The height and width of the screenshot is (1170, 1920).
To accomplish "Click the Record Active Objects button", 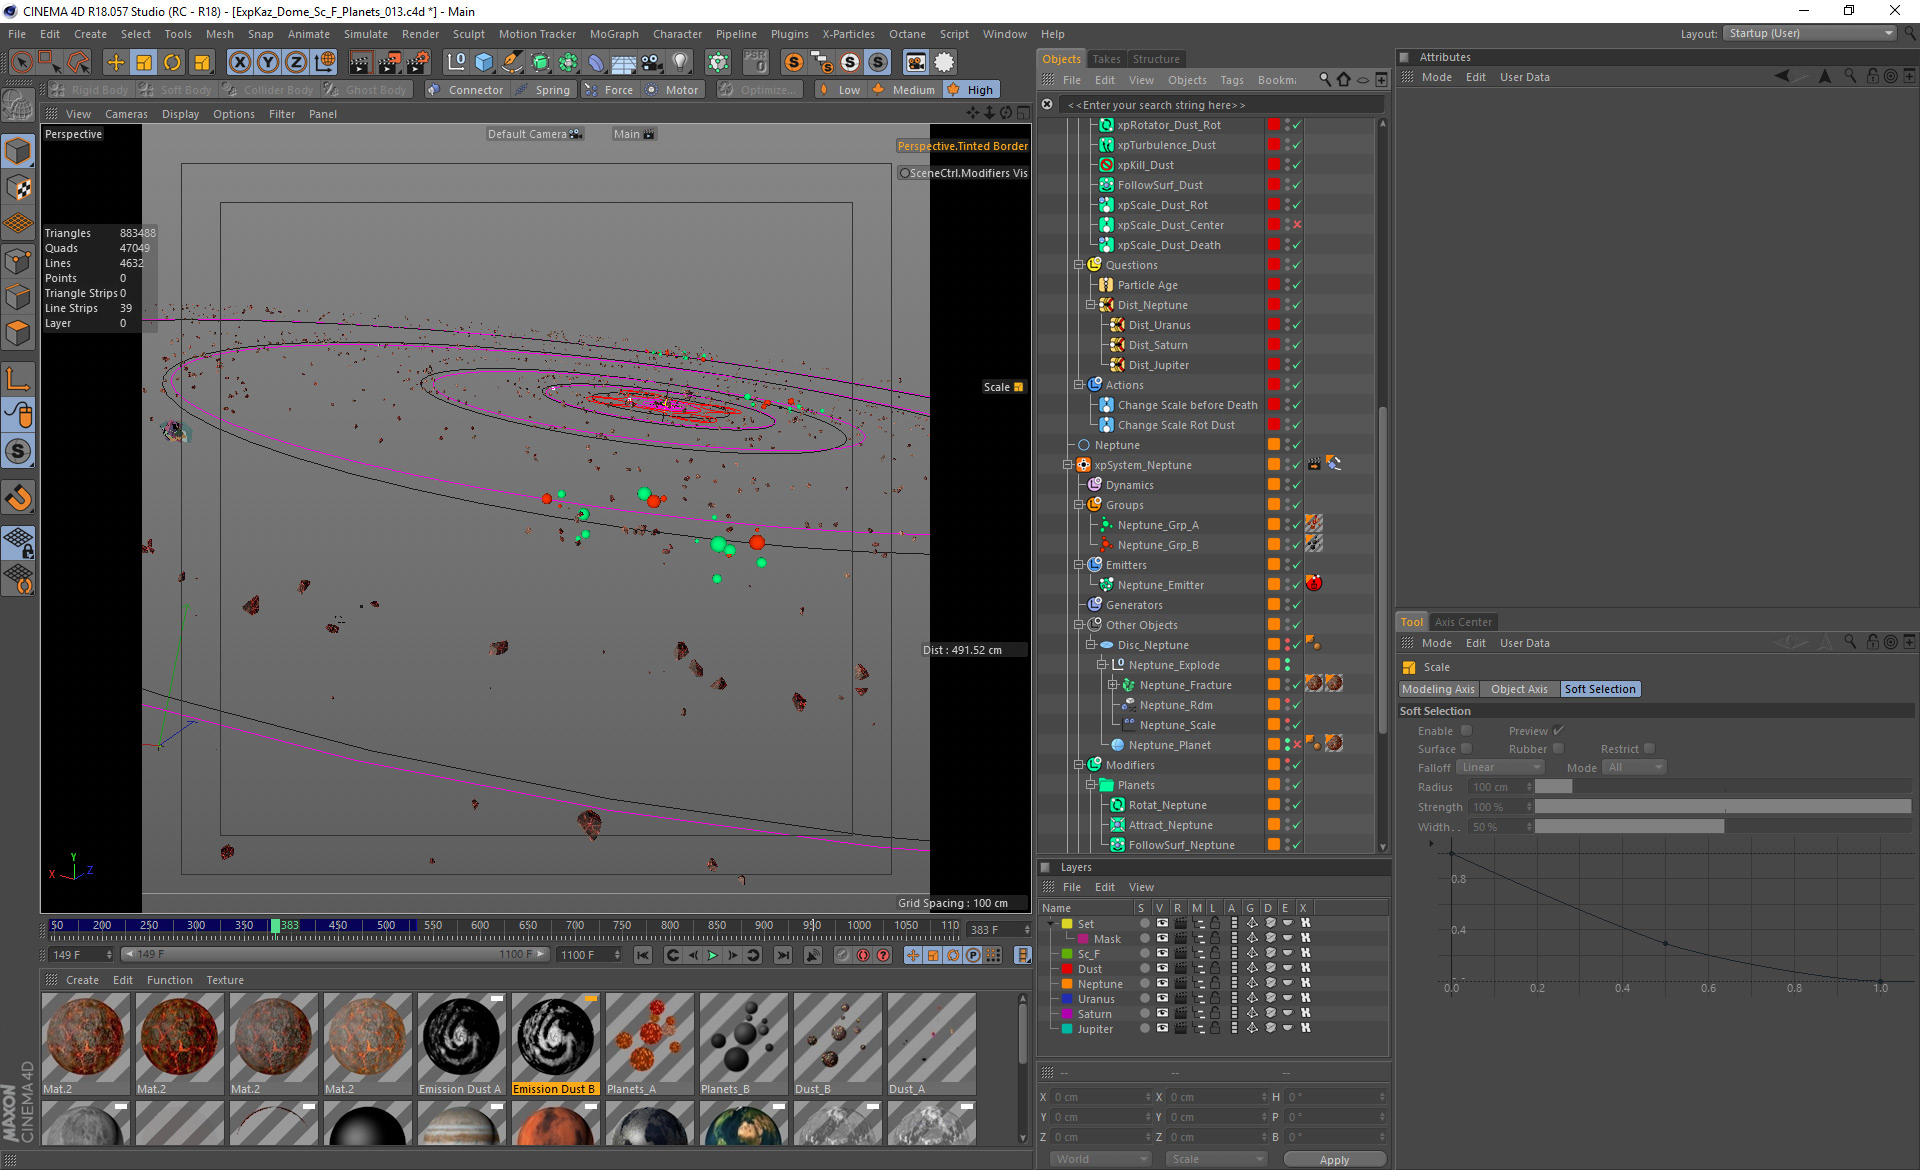I will tap(843, 956).
